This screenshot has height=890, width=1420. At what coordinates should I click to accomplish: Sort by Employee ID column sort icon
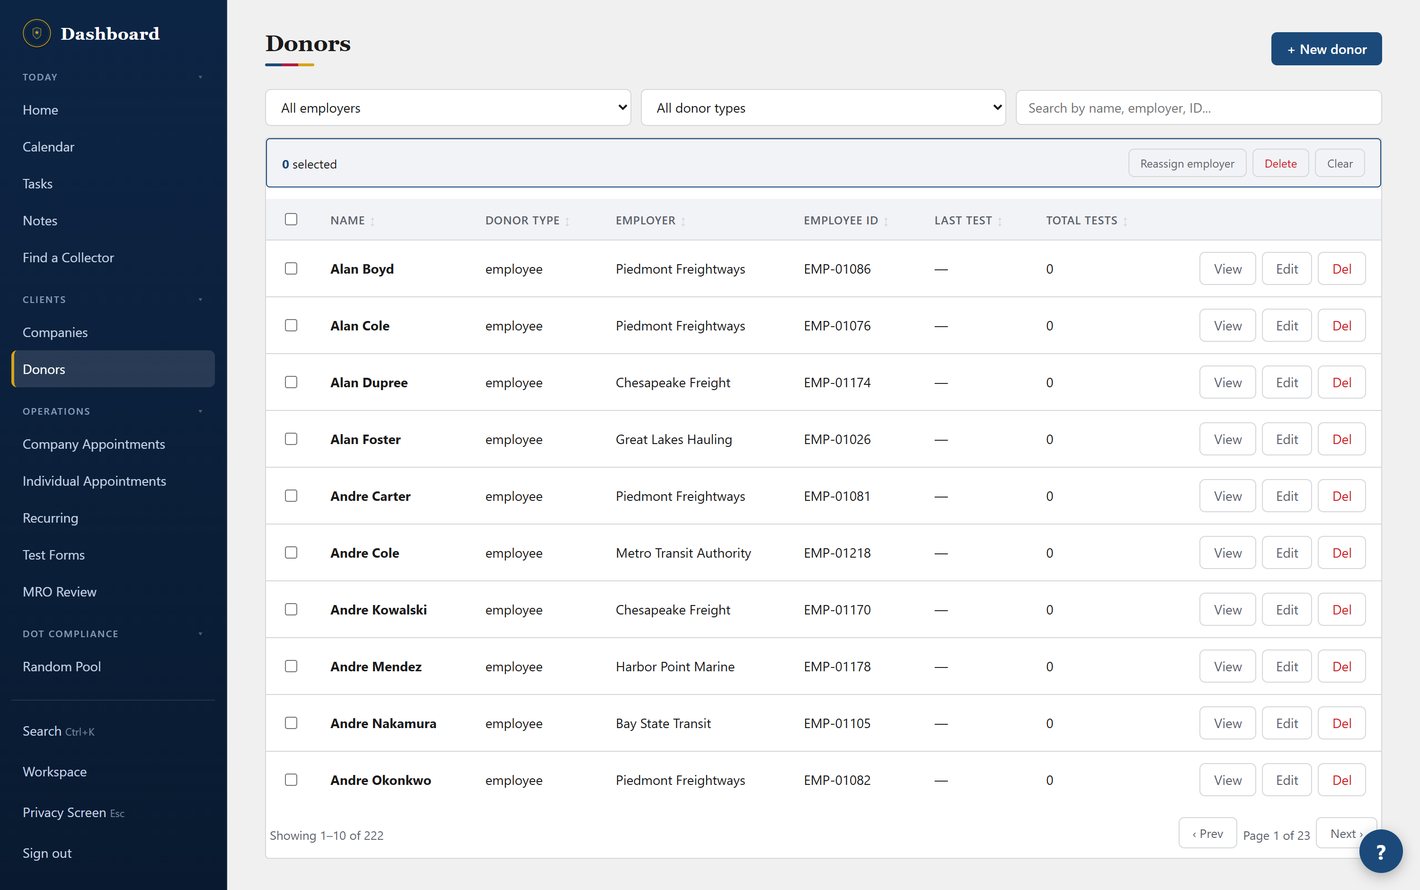click(886, 222)
